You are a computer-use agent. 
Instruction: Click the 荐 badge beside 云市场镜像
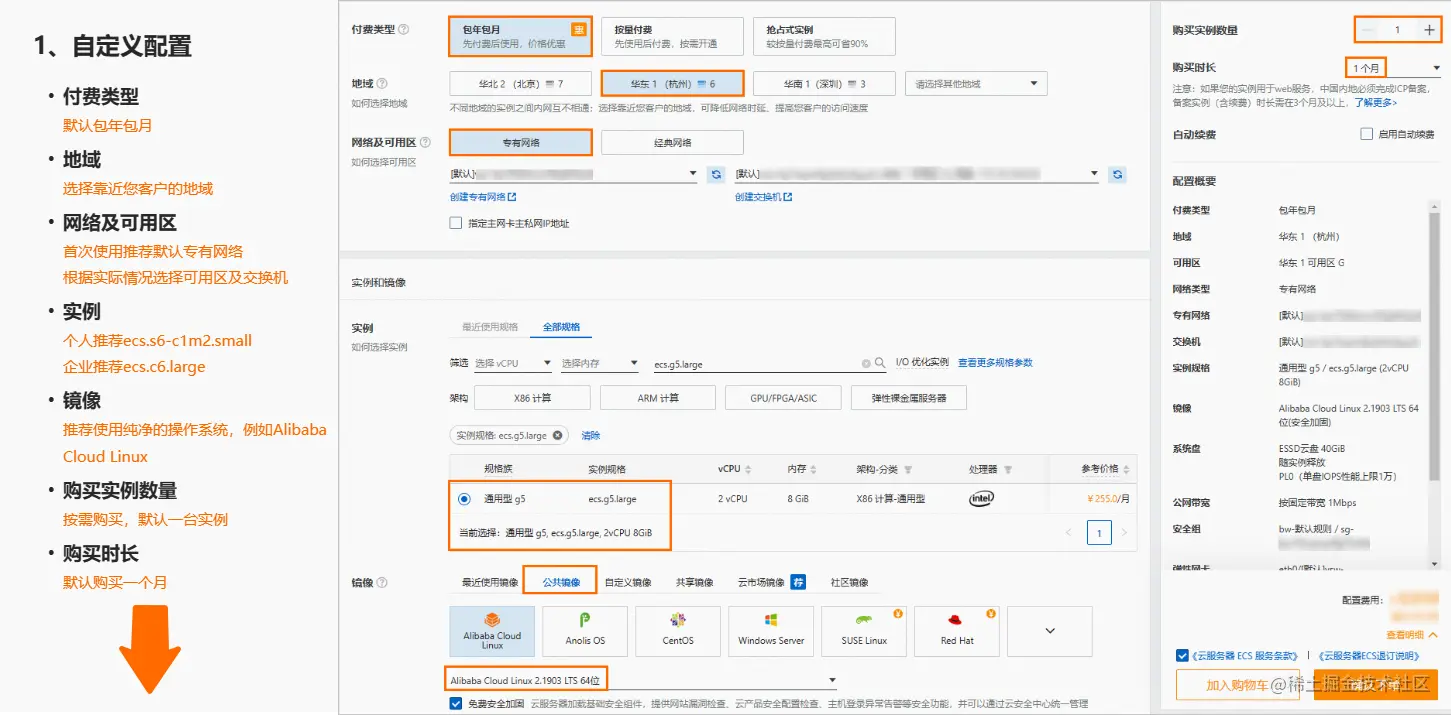(798, 582)
